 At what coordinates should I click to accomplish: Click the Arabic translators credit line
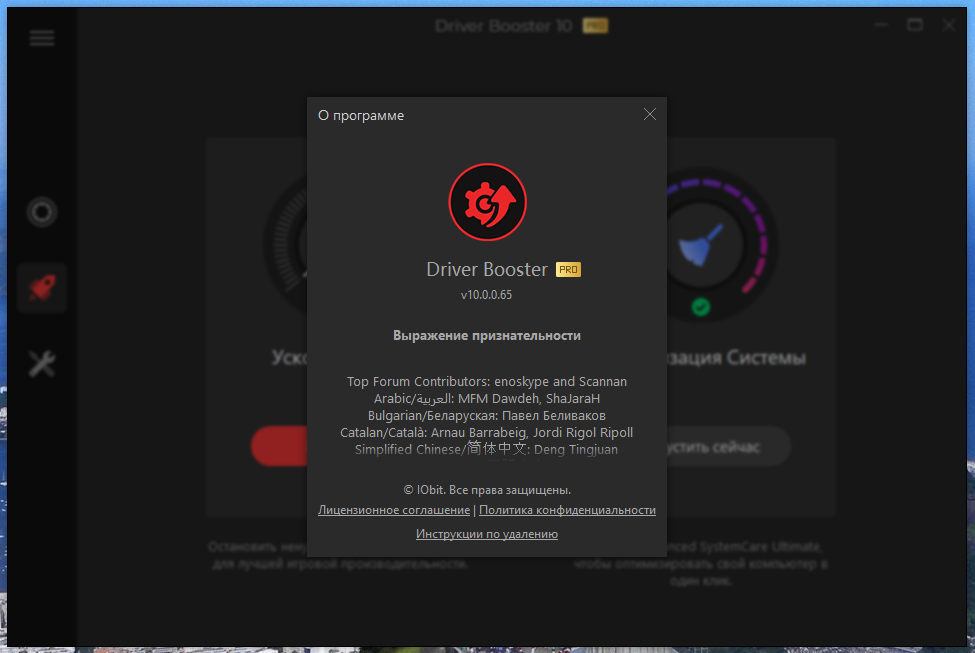pyautogui.click(x=487, y=399)
